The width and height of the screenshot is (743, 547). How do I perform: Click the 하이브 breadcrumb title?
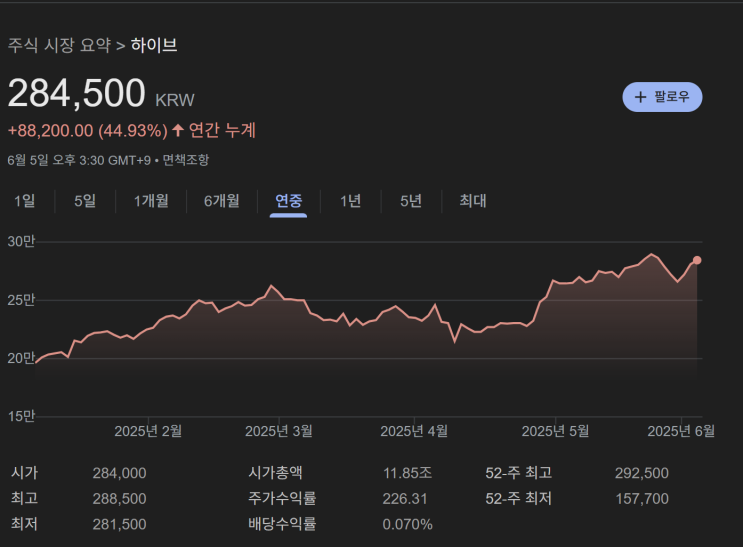[x=154, y=46]
